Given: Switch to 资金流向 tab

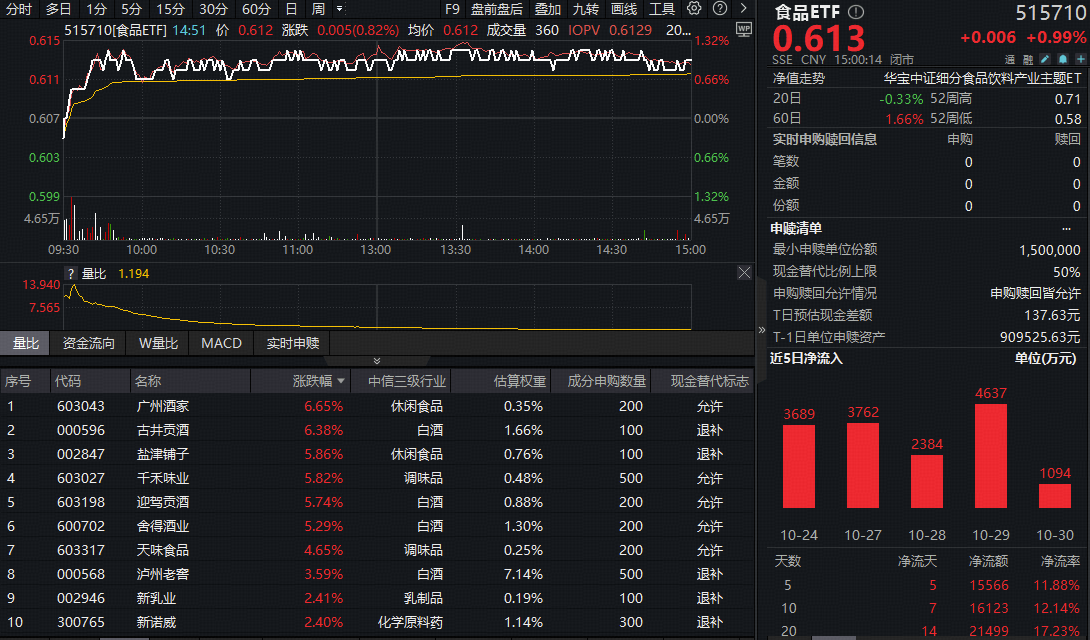Looking at the screenshot, I should (89, 343).
